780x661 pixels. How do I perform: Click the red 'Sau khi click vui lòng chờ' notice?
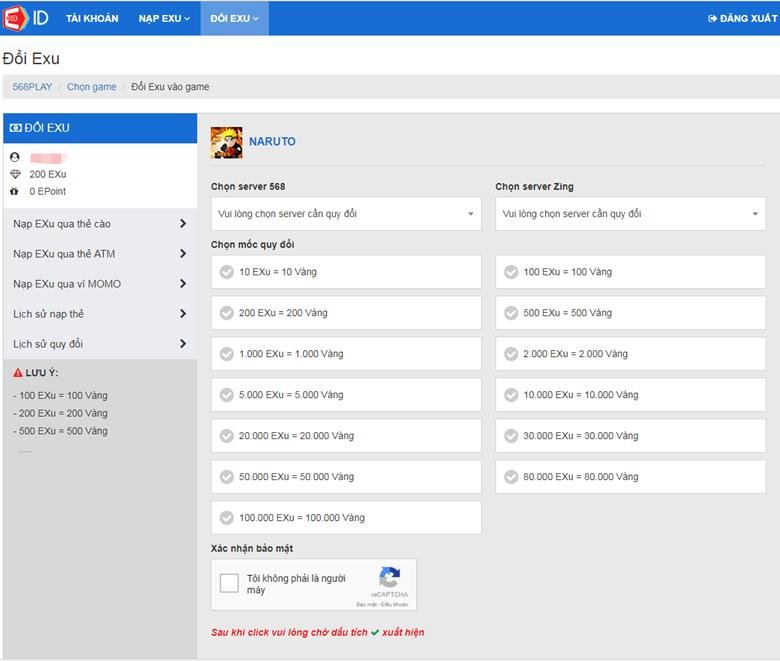point(317,633)
